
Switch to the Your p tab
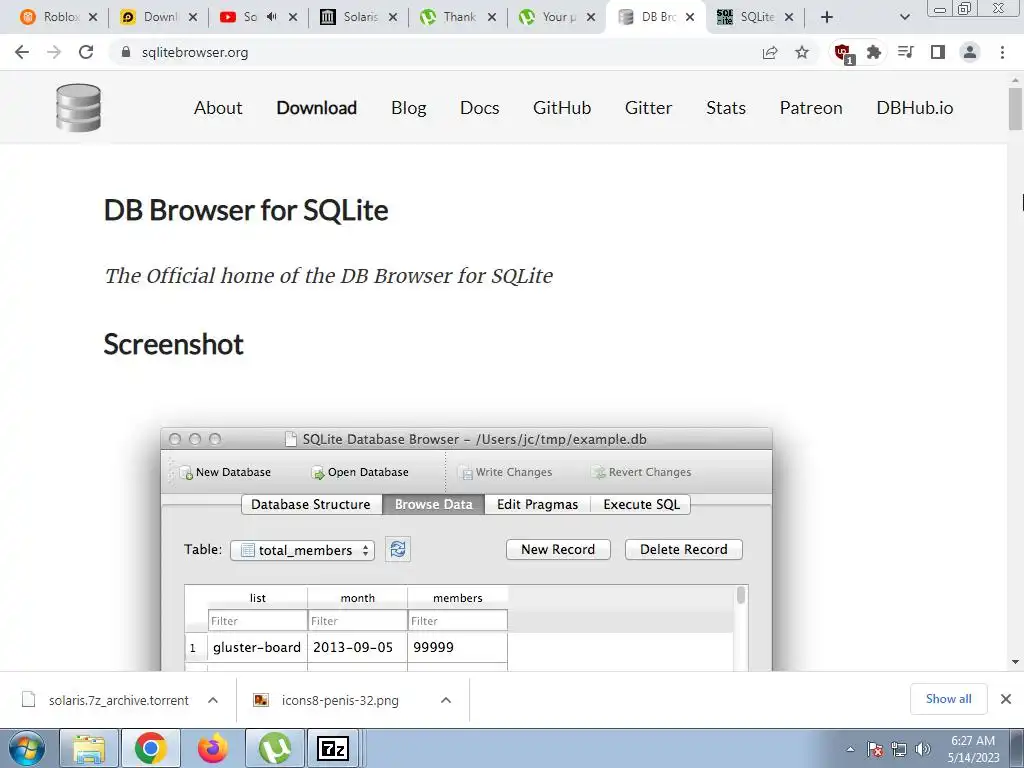pos(557,17)
